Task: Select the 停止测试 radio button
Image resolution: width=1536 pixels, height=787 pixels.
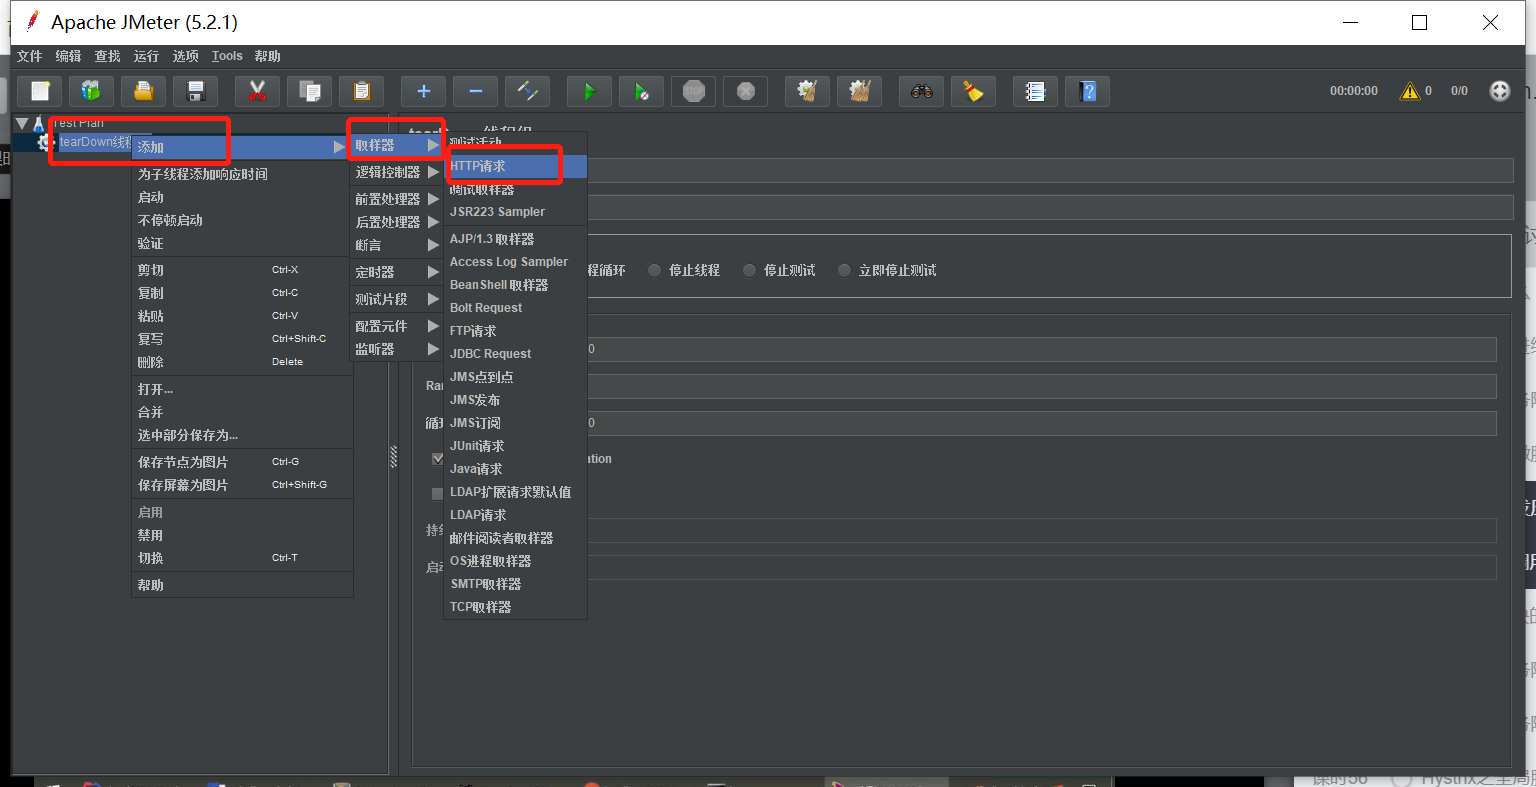Action: 749,270
